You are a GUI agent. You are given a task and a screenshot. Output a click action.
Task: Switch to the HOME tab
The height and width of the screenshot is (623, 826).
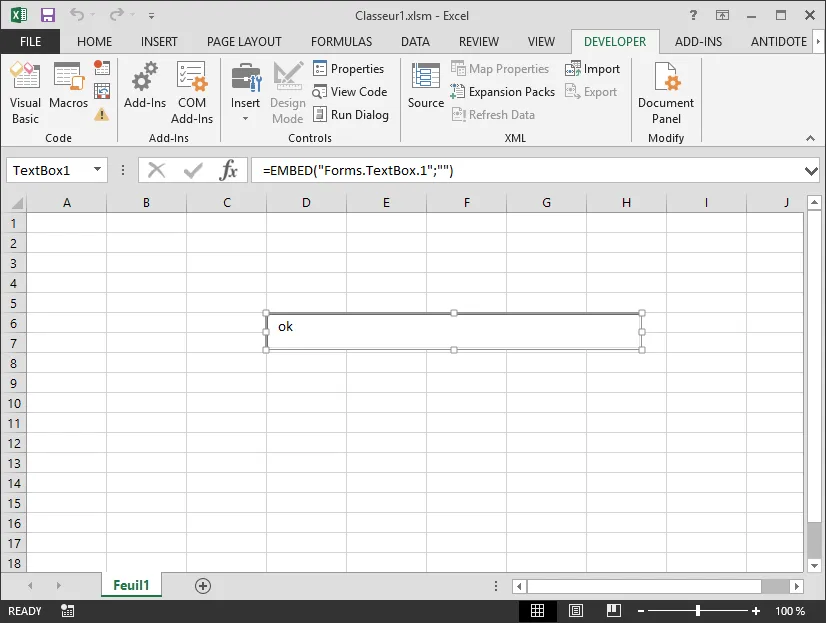(94, 42)
